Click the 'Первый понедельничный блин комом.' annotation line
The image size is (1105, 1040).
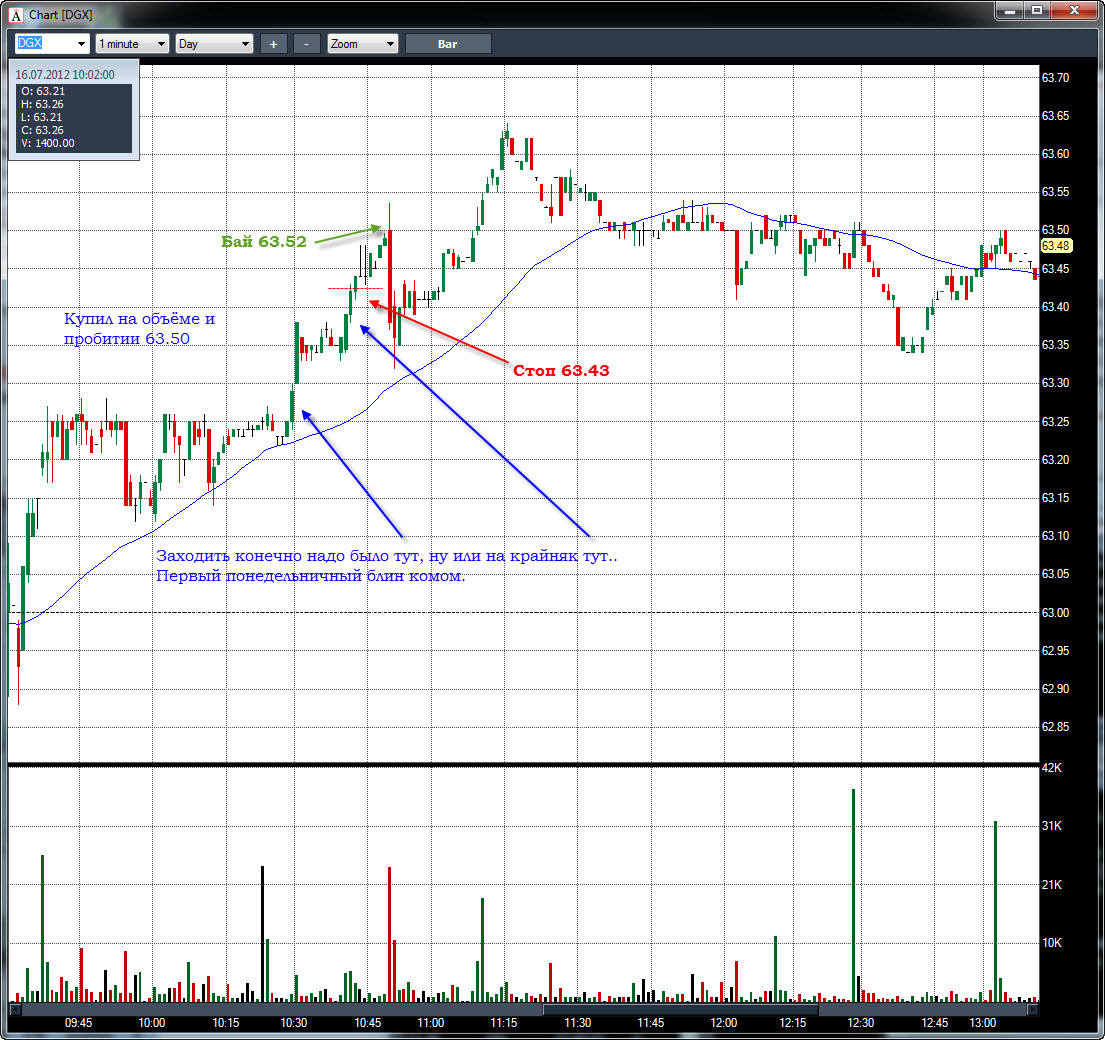pyautogui.click(x=311, y=576)
